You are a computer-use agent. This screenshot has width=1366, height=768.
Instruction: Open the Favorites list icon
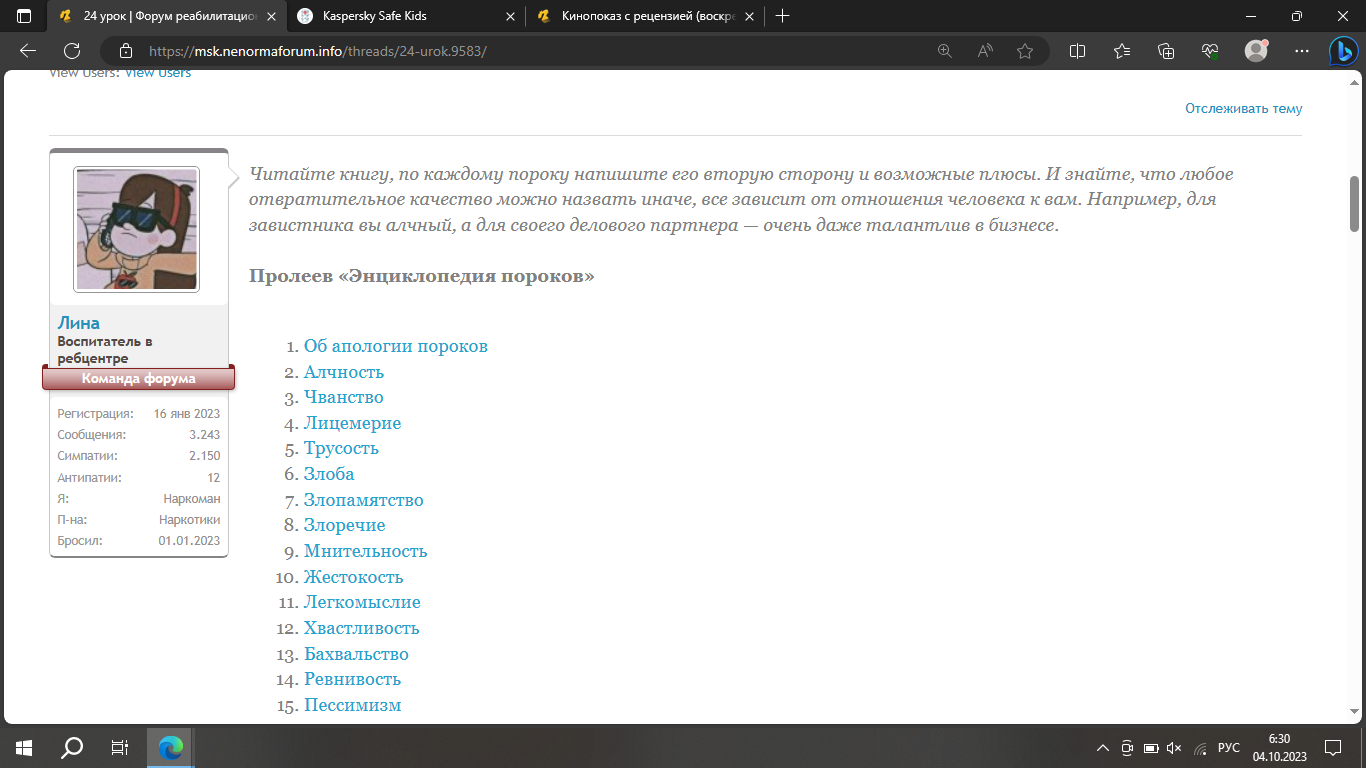pyautogui.click(x=1122, y=51)
